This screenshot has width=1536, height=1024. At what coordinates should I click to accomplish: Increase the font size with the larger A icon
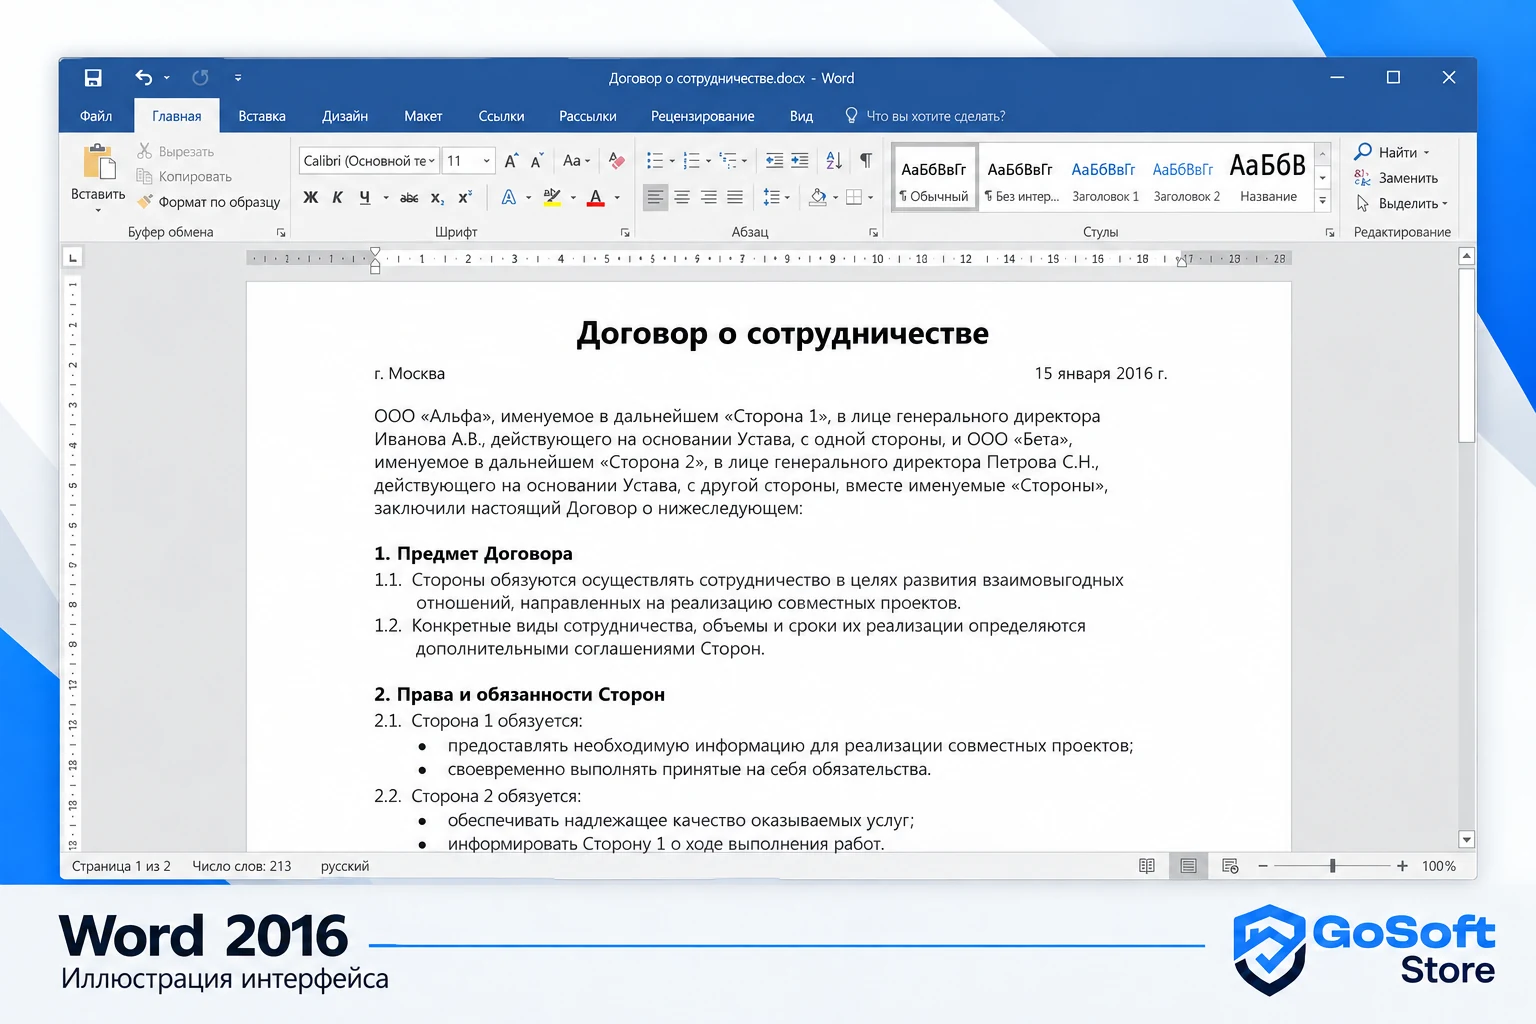tap(511, 161)
